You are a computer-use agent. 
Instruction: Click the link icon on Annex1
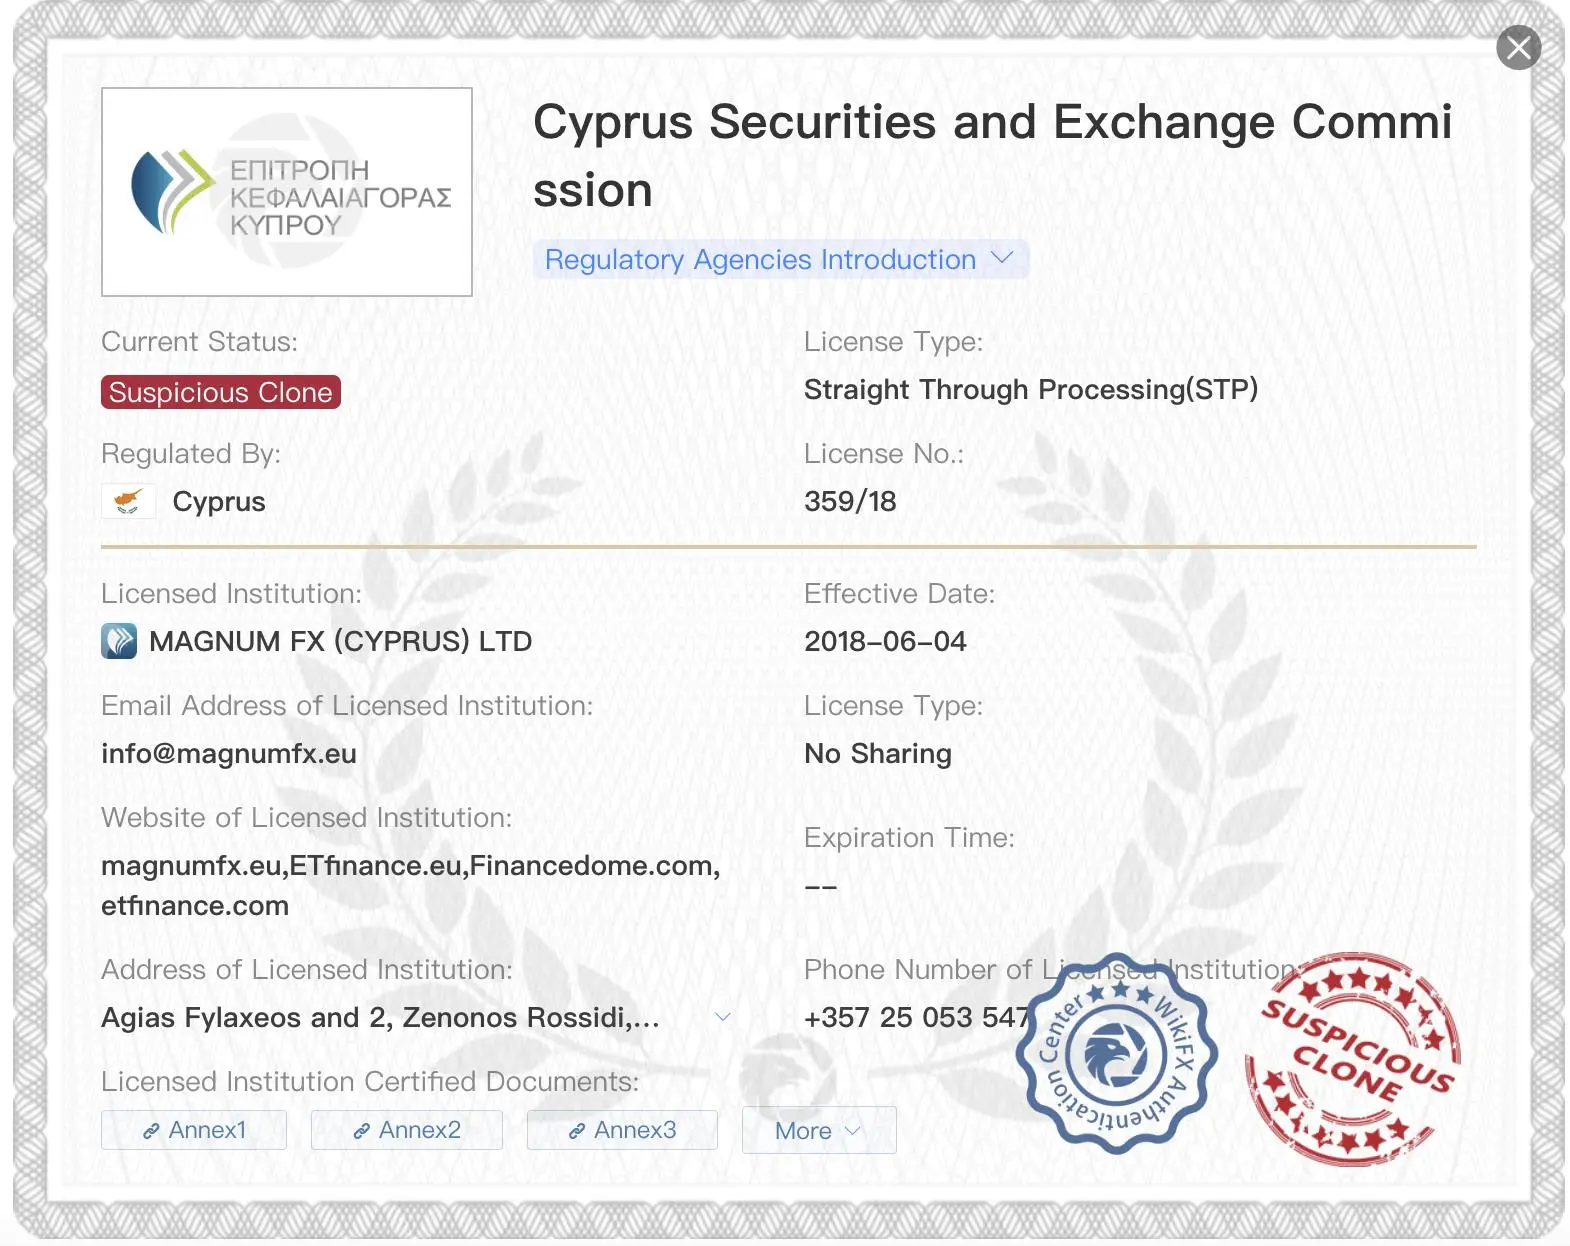(151, 1131)
